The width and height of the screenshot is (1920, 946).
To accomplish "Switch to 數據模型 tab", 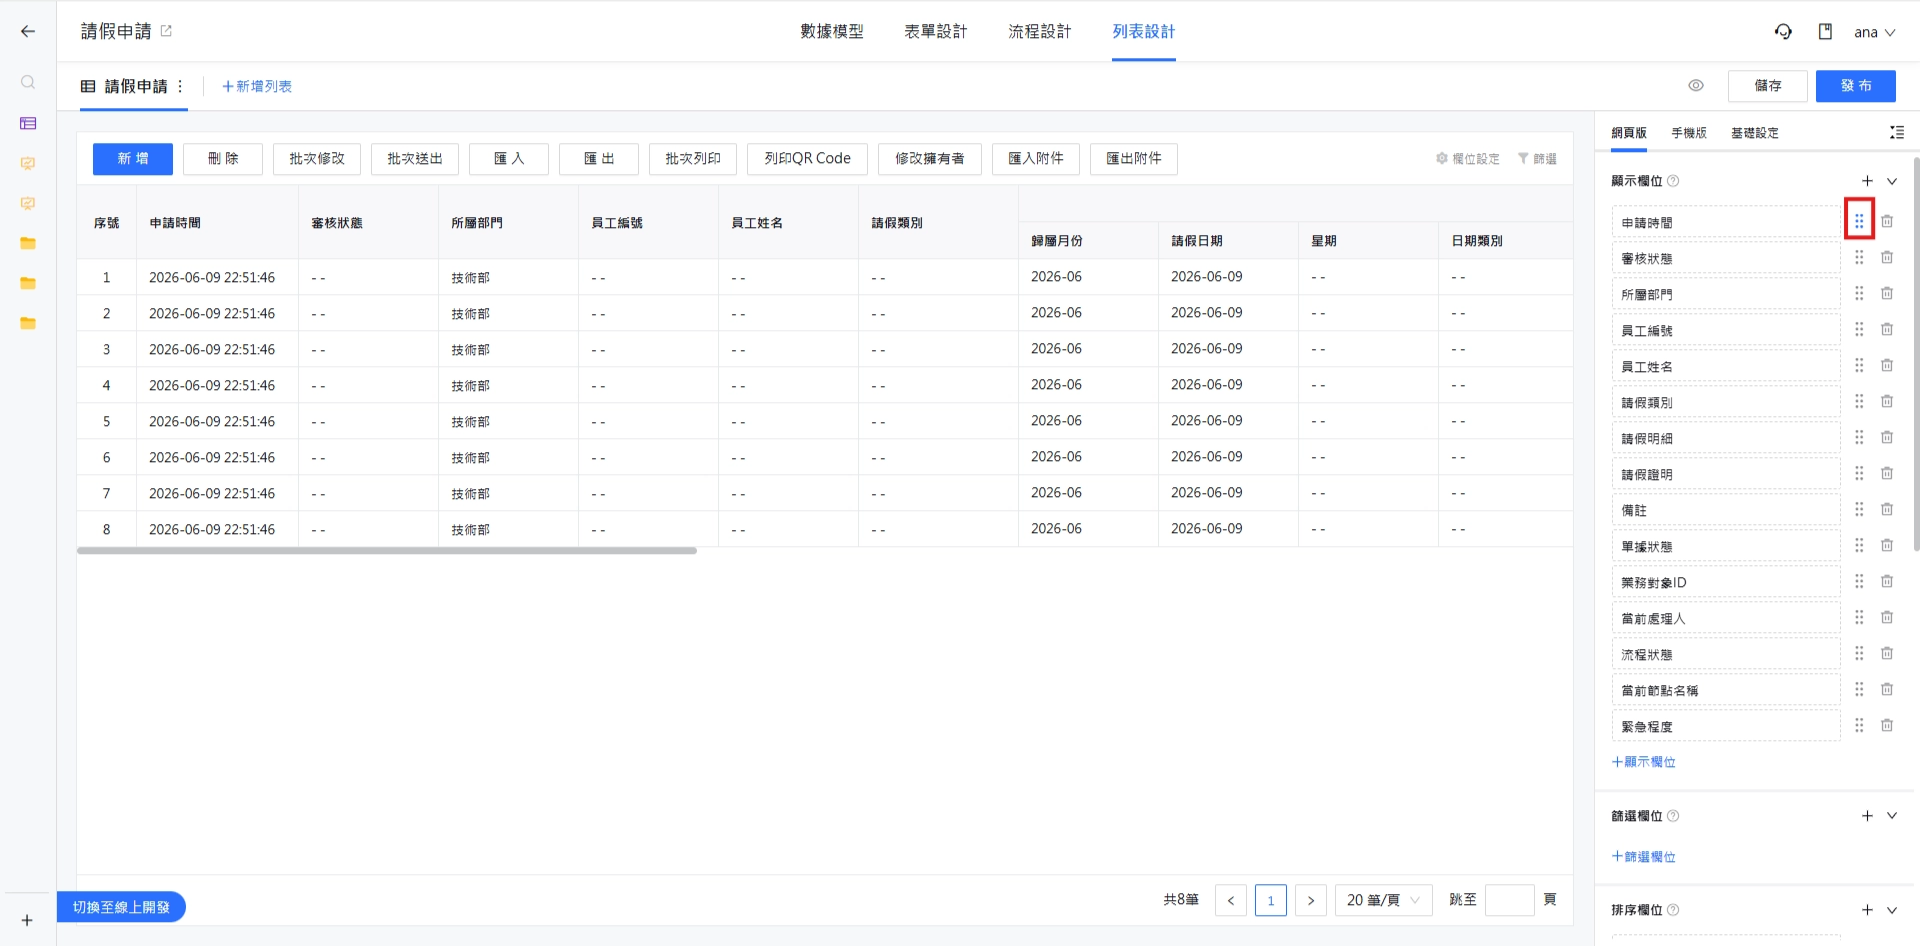I will pyautogui.click(x=832, y=31).
